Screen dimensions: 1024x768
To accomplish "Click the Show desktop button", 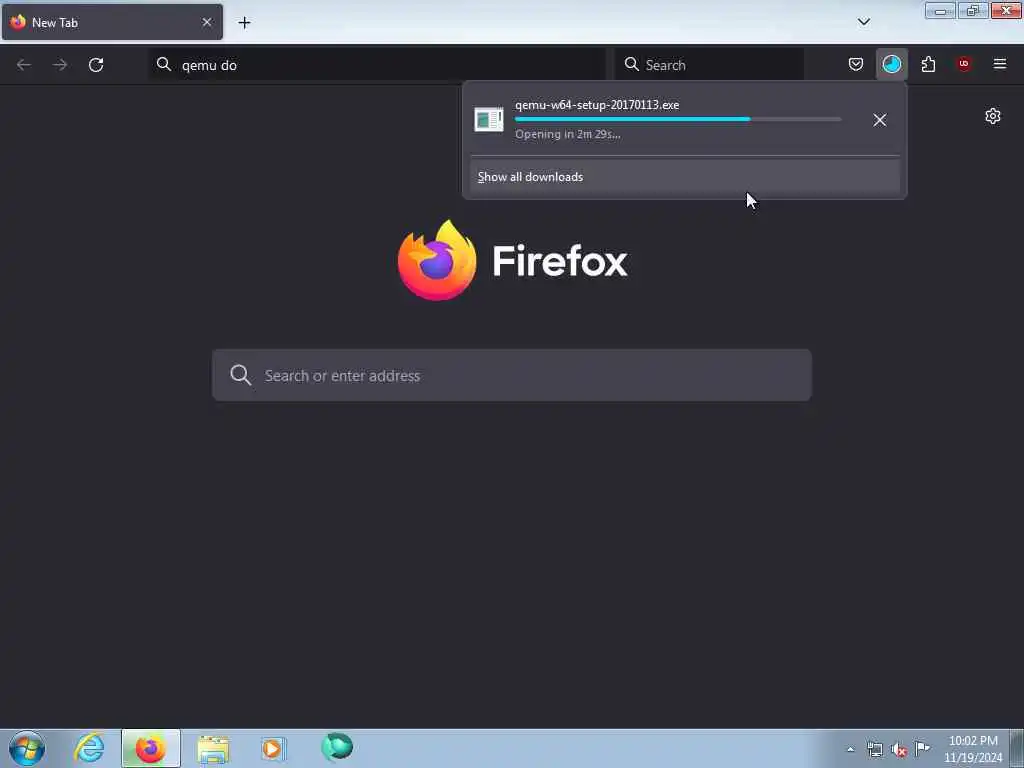I will pyautogui.click(x=1017, y=749).
